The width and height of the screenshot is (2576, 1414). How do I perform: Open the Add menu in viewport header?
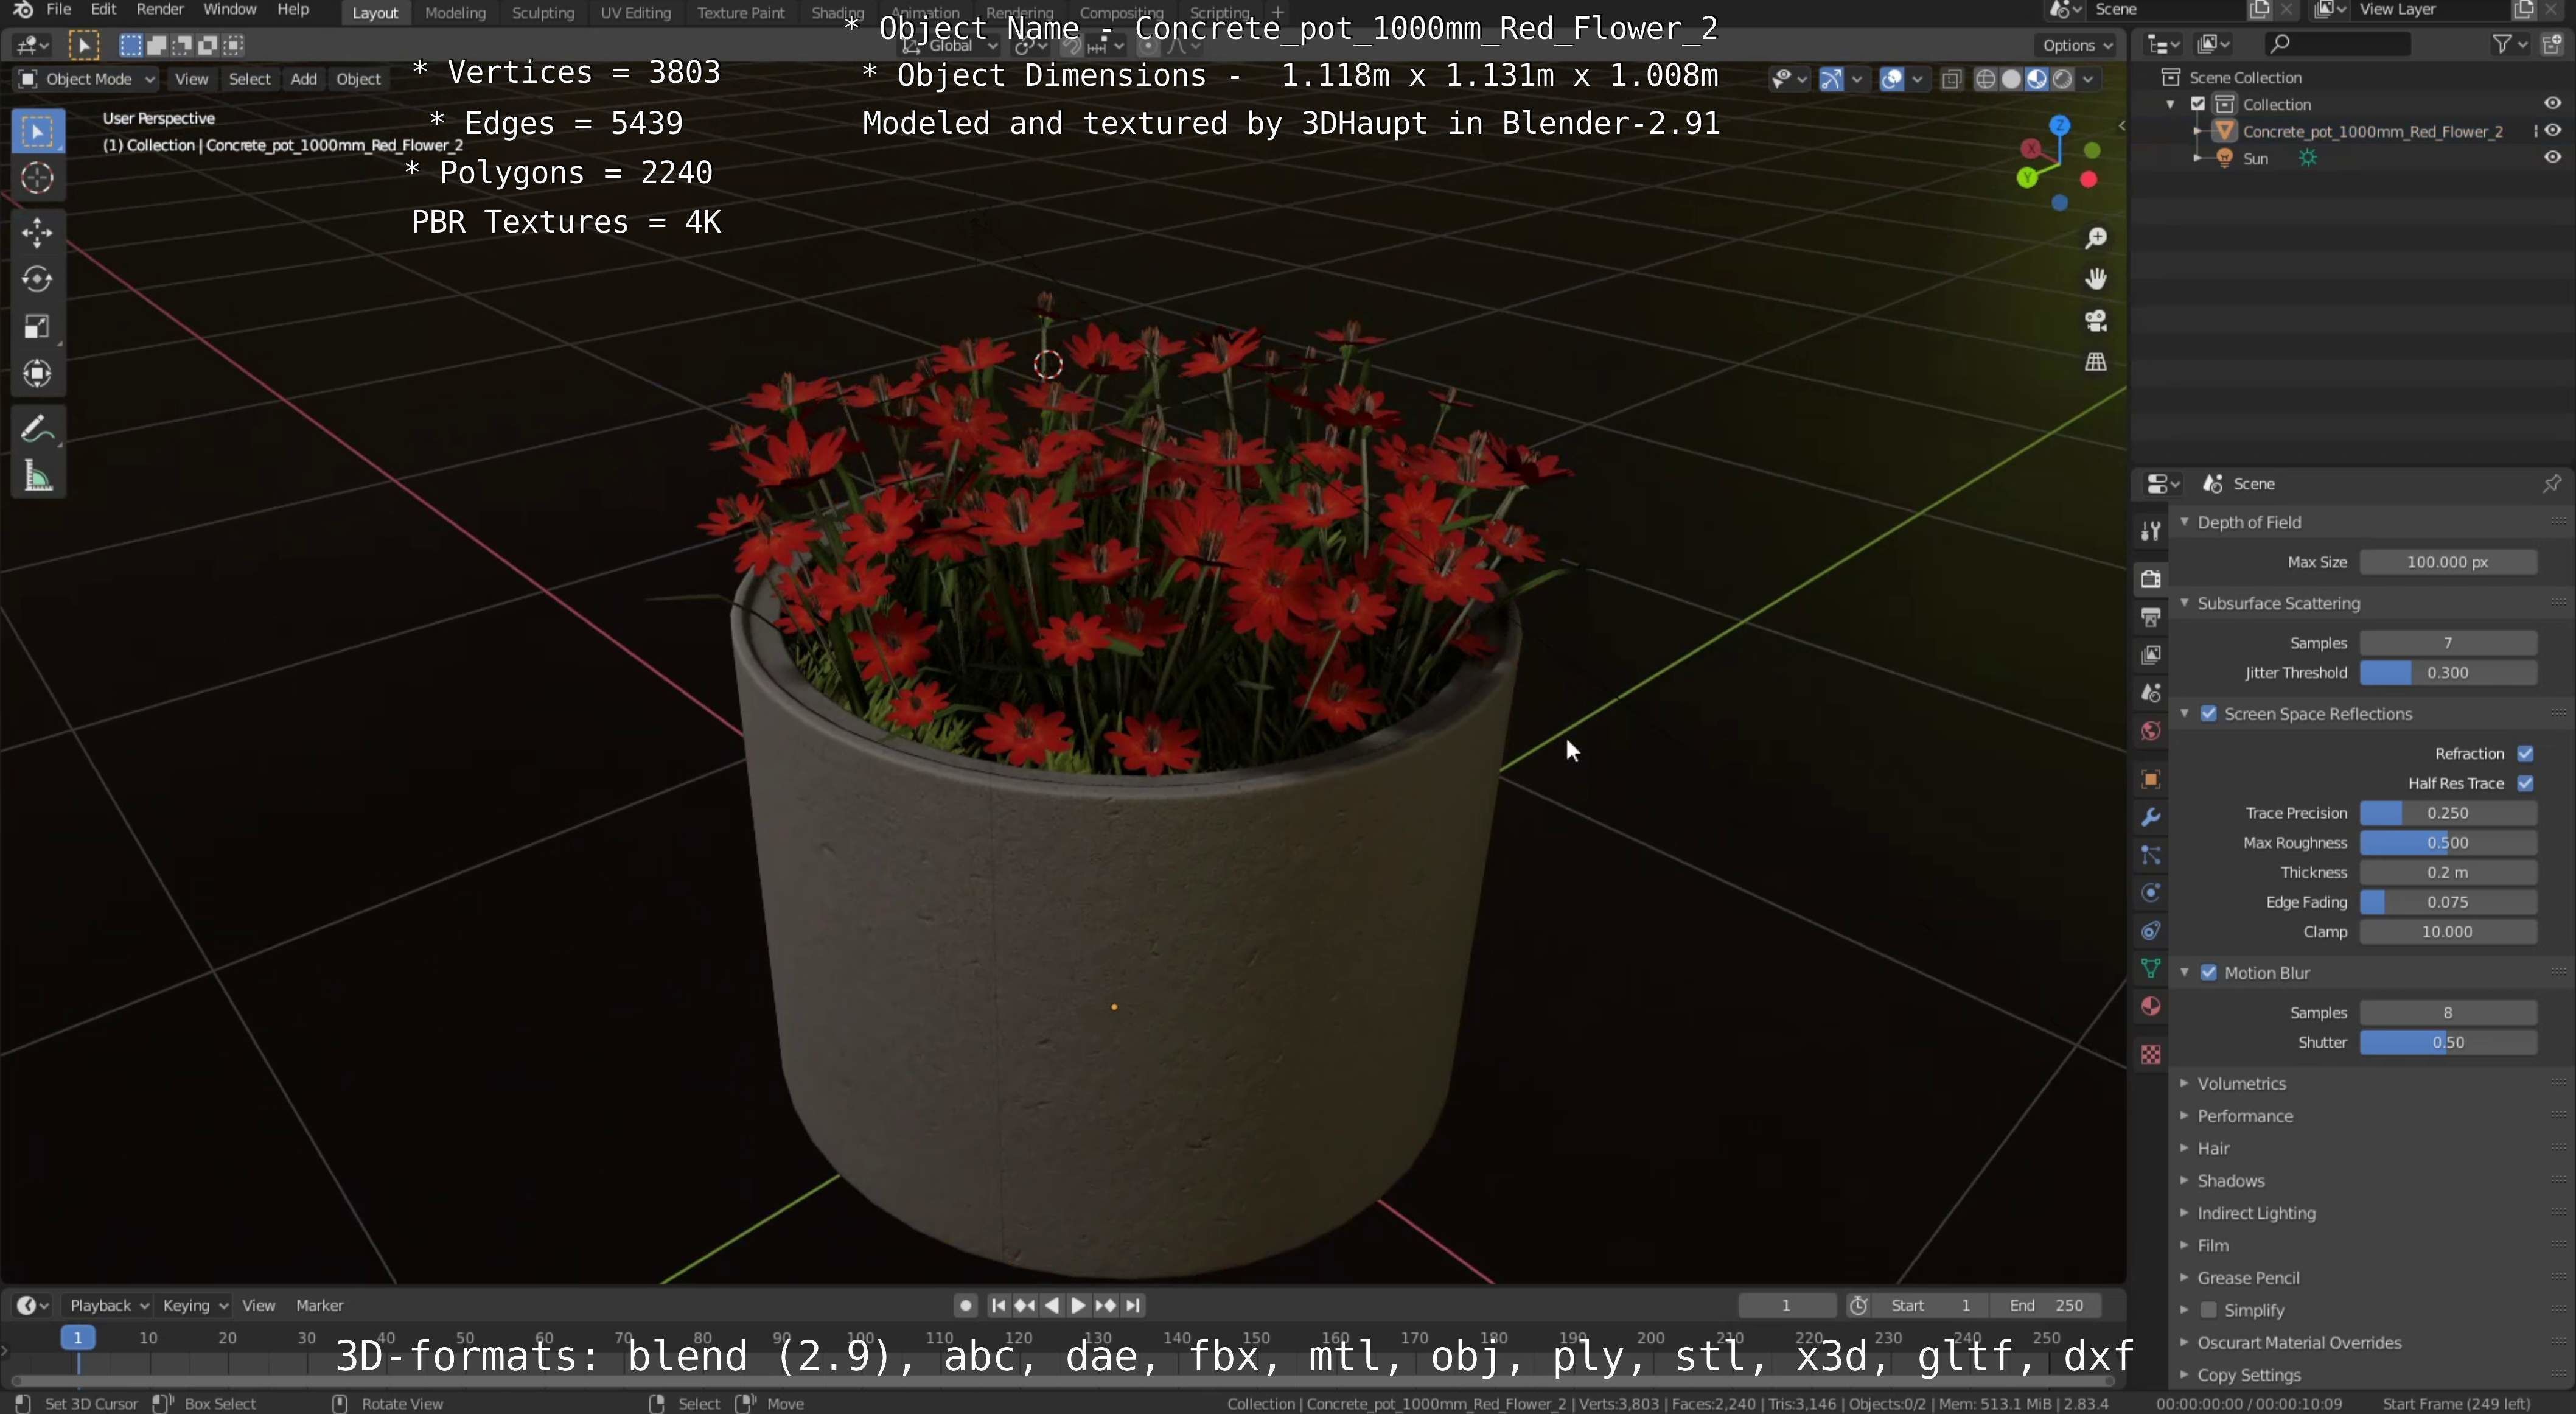click(304, 79)
